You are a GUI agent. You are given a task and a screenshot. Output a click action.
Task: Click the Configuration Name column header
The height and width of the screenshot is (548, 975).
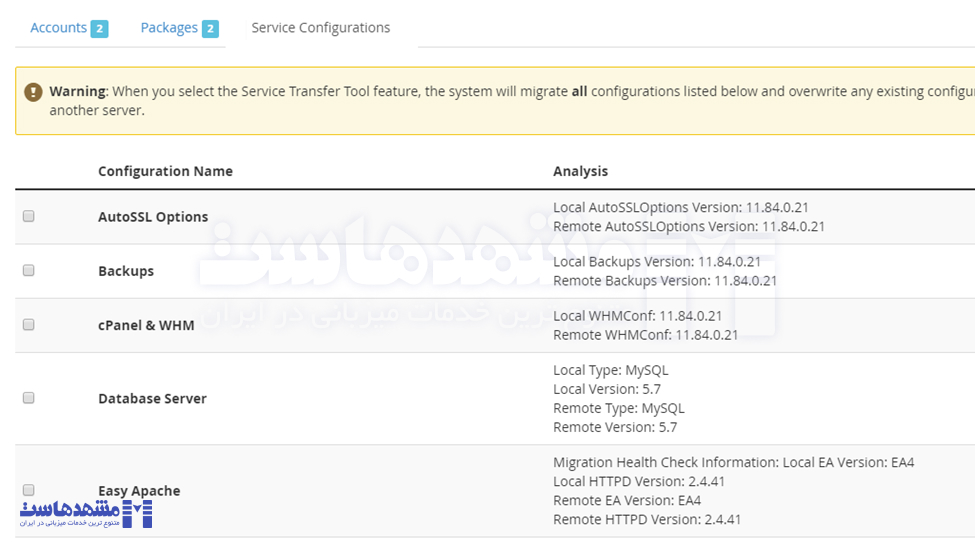[165, 171]
